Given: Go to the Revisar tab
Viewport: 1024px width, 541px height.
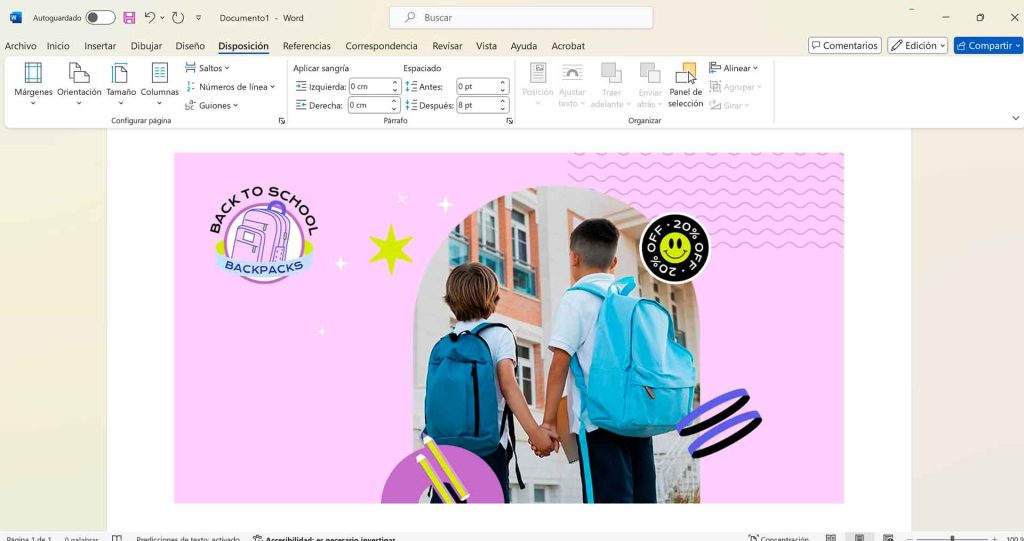Looking at the screenshot, I should [x=447, y=46].
